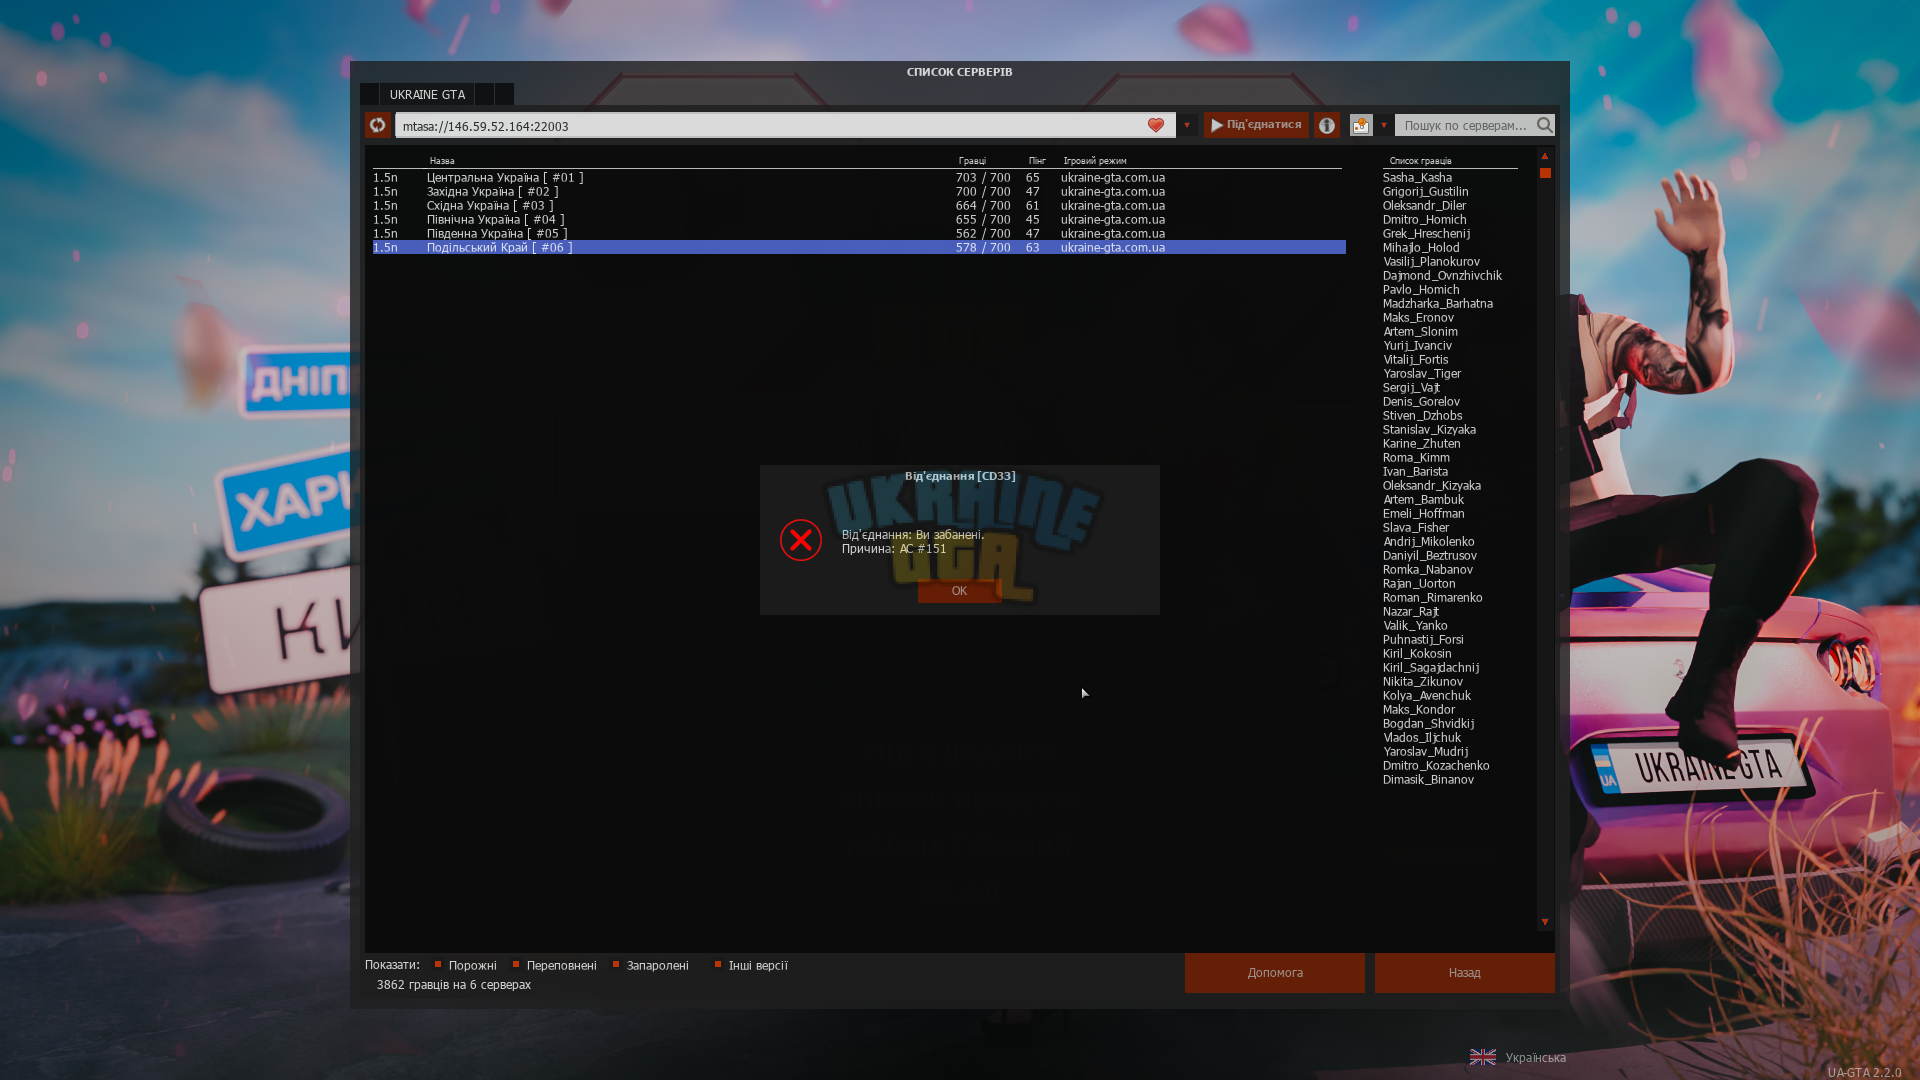Click player Bogdan_Shvidkij in player list
The image size is (1920, 1080).
pos(1428,723)
